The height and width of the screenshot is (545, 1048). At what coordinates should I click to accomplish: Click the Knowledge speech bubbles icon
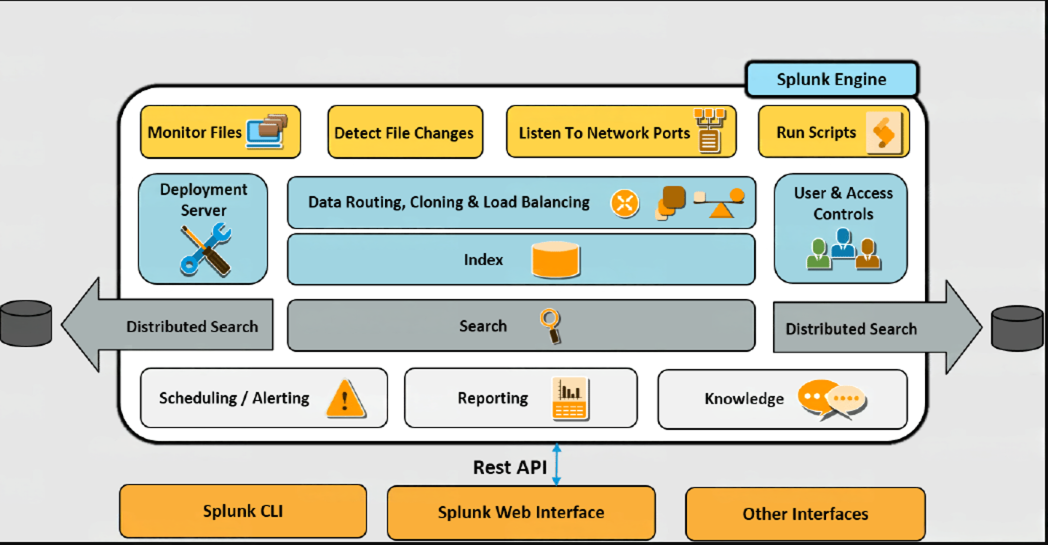831,399
